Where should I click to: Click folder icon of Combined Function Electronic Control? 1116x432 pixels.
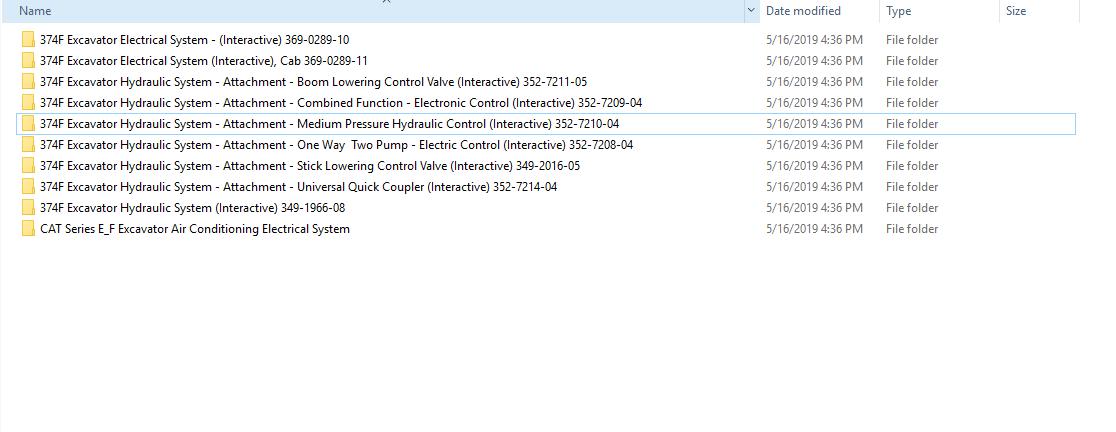pyautogui.click(x=28, y=102)
